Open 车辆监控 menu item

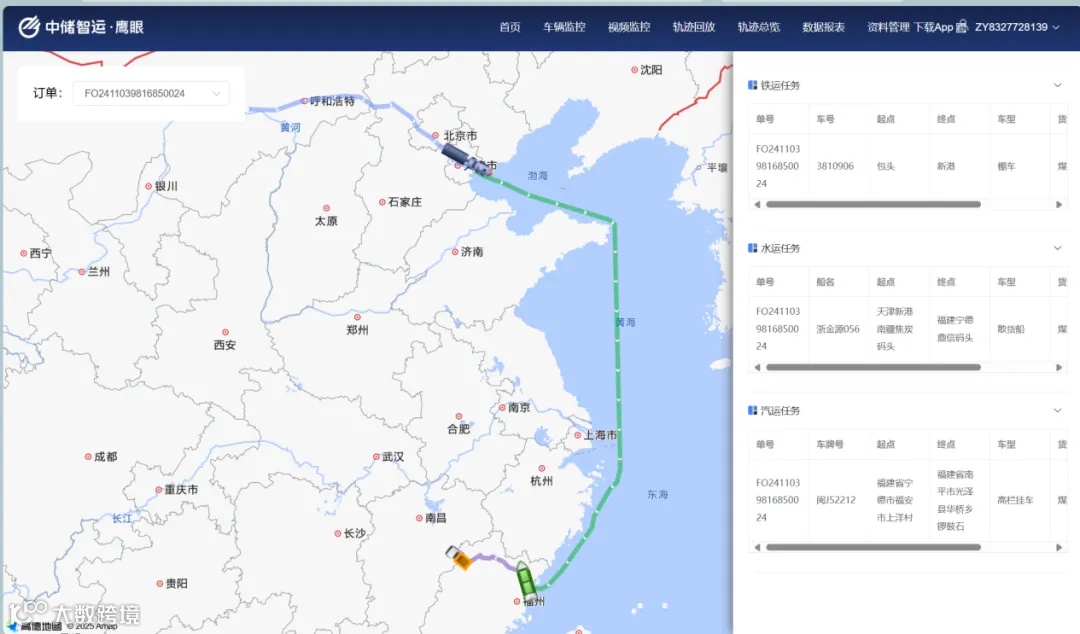point(564,27)
